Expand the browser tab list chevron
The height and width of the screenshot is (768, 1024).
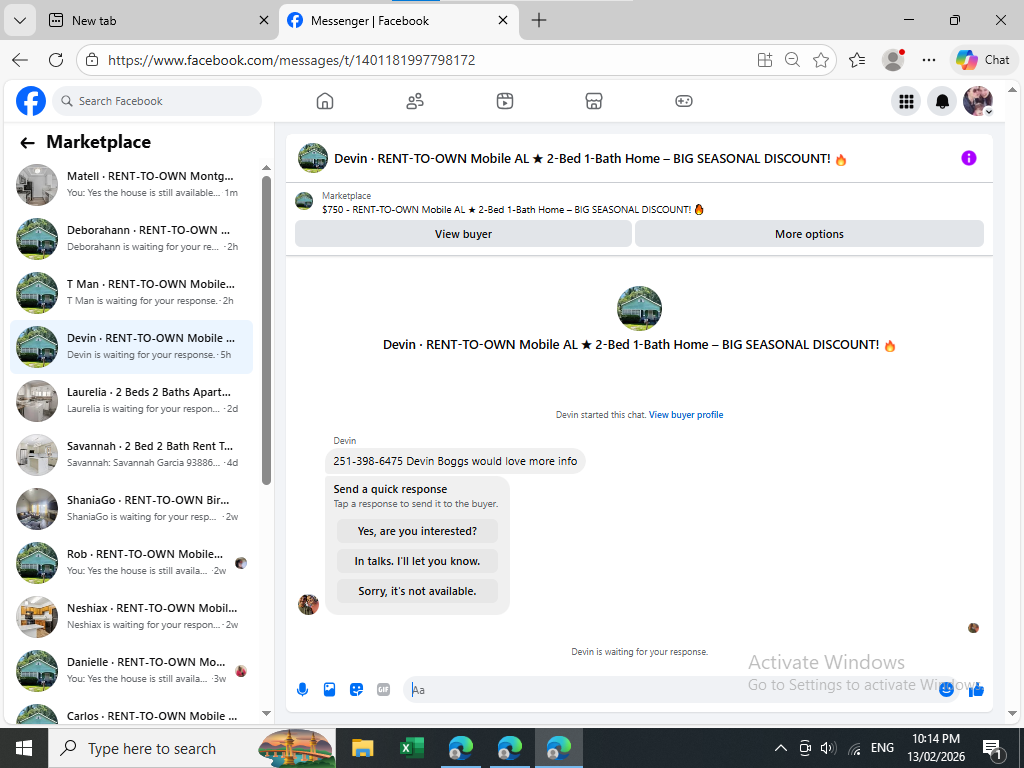point(20,20)
